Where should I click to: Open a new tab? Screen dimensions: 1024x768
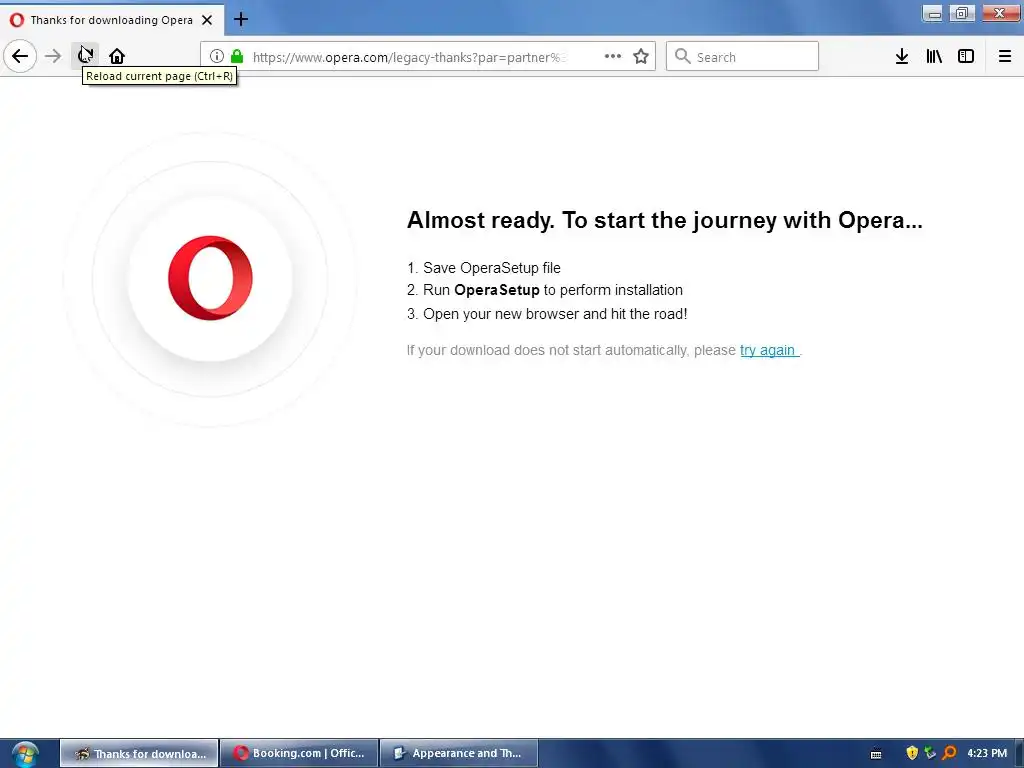[x=241, y=20]
